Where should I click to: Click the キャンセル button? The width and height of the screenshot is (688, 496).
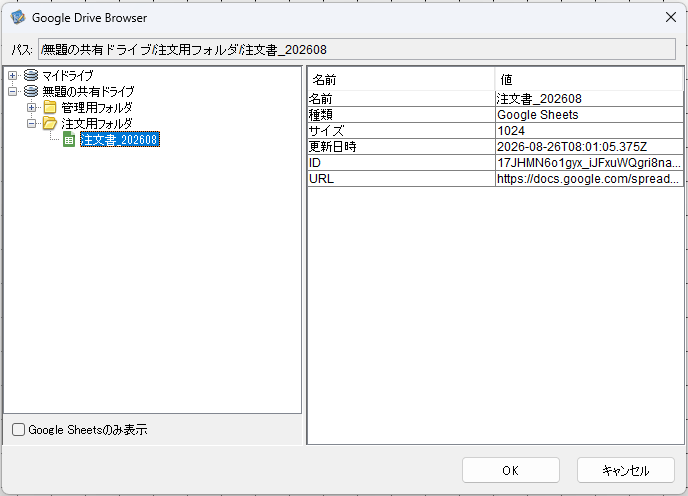pyautogui.click(x=626, y=471)
